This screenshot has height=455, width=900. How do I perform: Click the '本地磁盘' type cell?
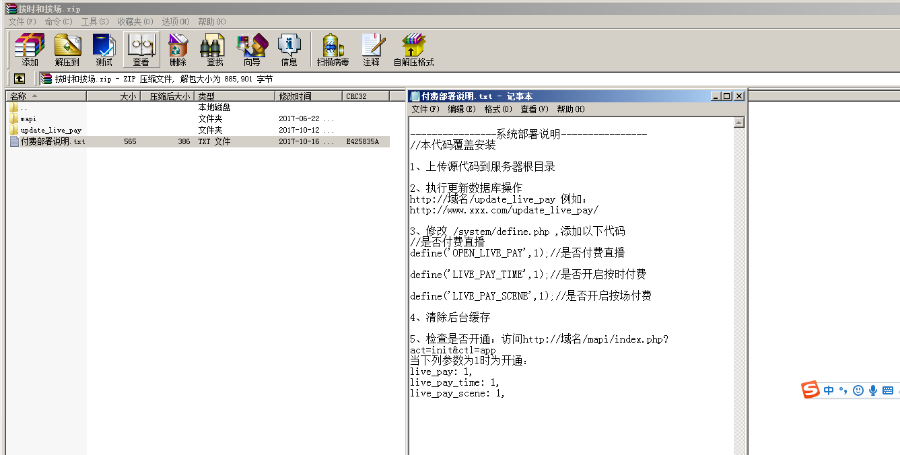point(214,107)
